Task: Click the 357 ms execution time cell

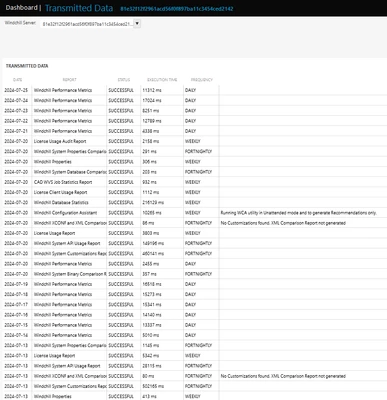Action: (x=149, y=274)
